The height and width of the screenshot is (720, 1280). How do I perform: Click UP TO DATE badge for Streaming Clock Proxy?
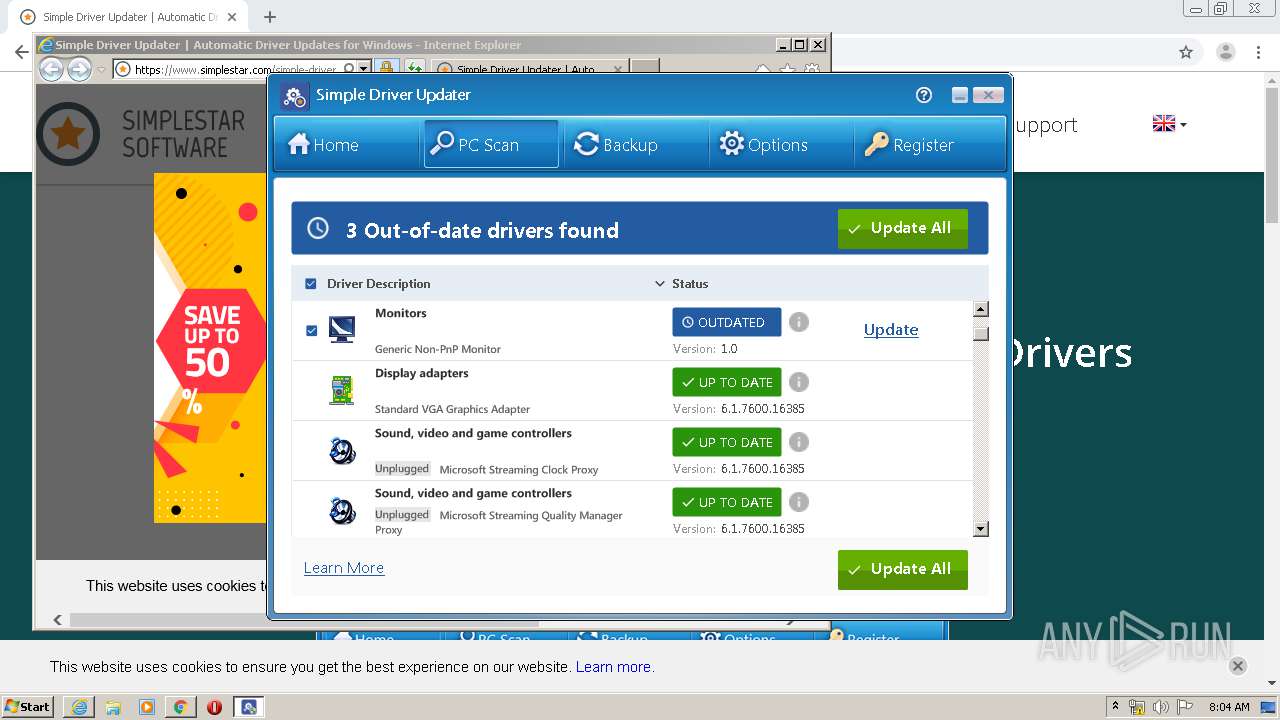coord(727,442)
